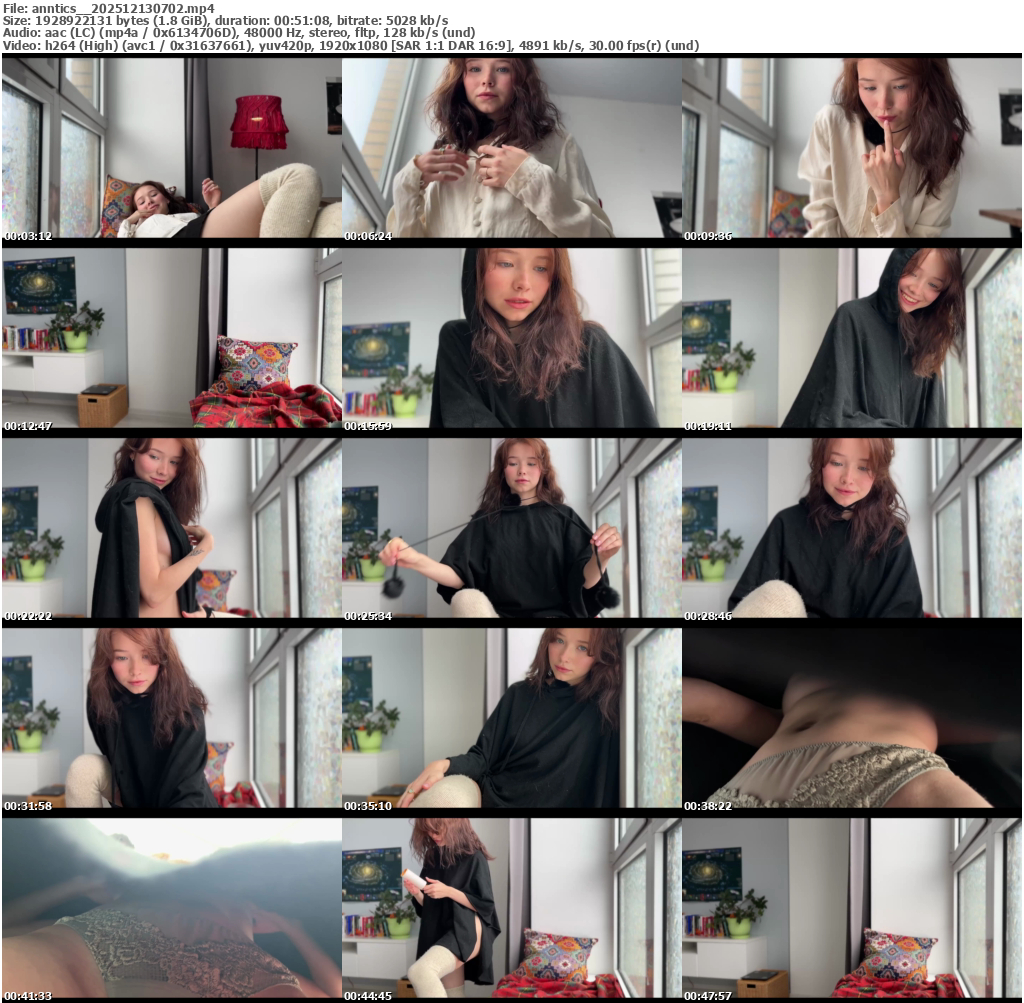The height and width of the screenshot is (1003, 1024).
Task: Open the frame timestamped 00:28:46
Action: [x=852, y=528]
